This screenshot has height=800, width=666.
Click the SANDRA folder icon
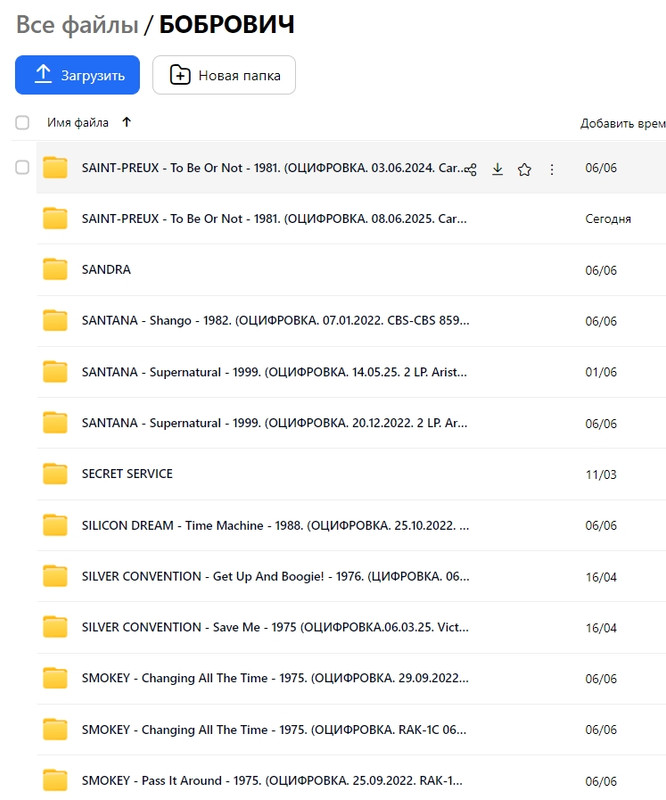click(55, 269)
